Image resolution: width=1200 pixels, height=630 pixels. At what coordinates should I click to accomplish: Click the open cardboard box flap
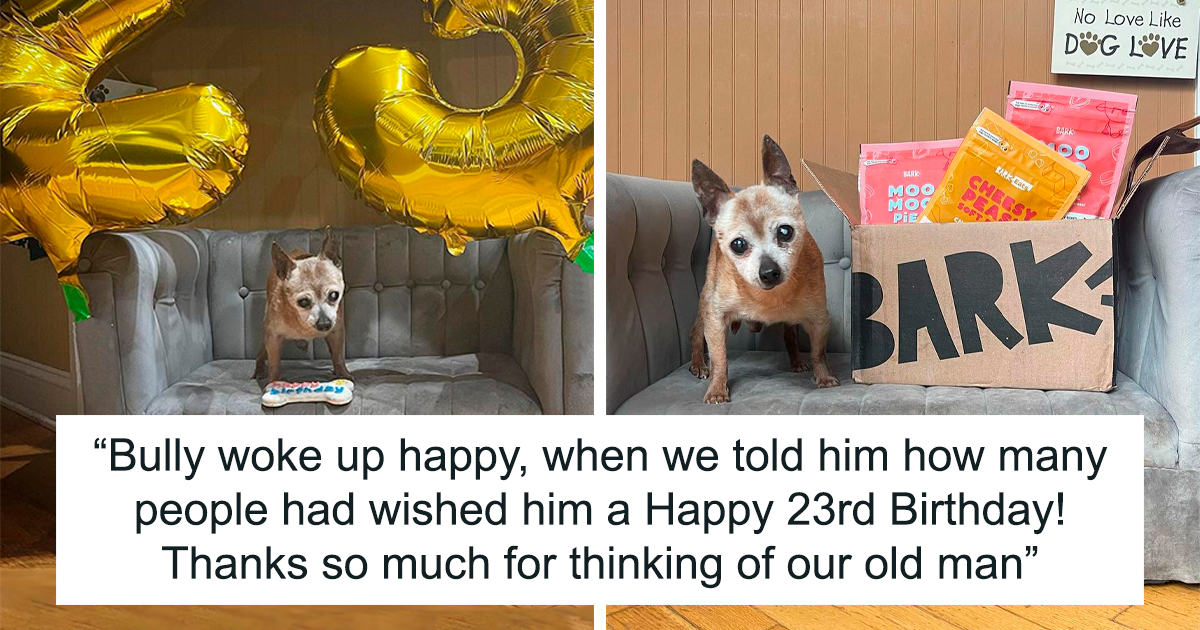tap(830, 190)
